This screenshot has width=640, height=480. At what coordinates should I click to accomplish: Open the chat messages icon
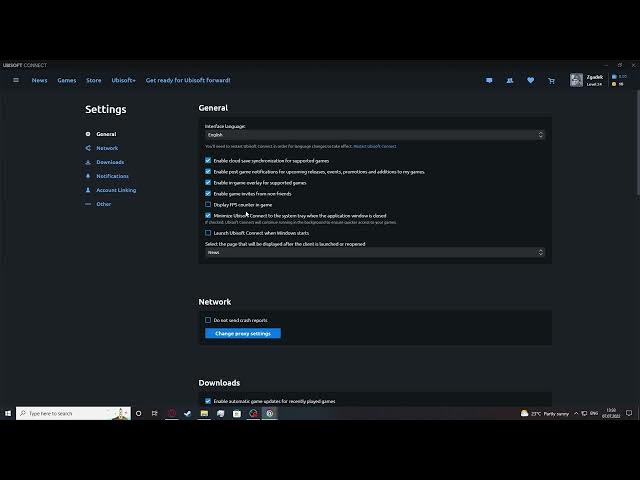pos(489,80)
